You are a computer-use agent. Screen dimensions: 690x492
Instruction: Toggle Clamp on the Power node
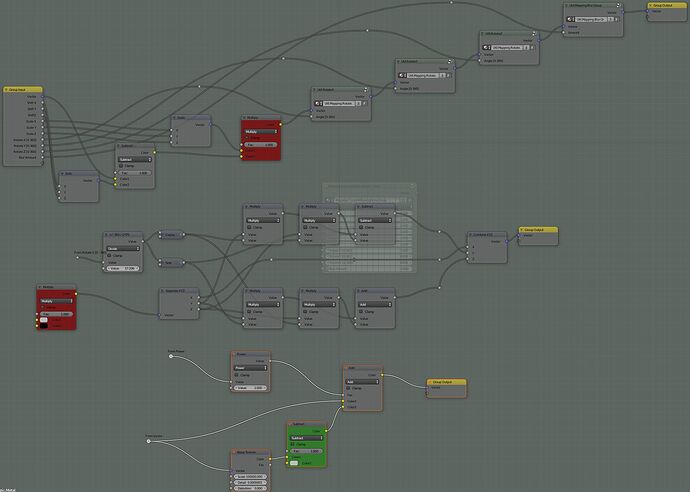237,375
